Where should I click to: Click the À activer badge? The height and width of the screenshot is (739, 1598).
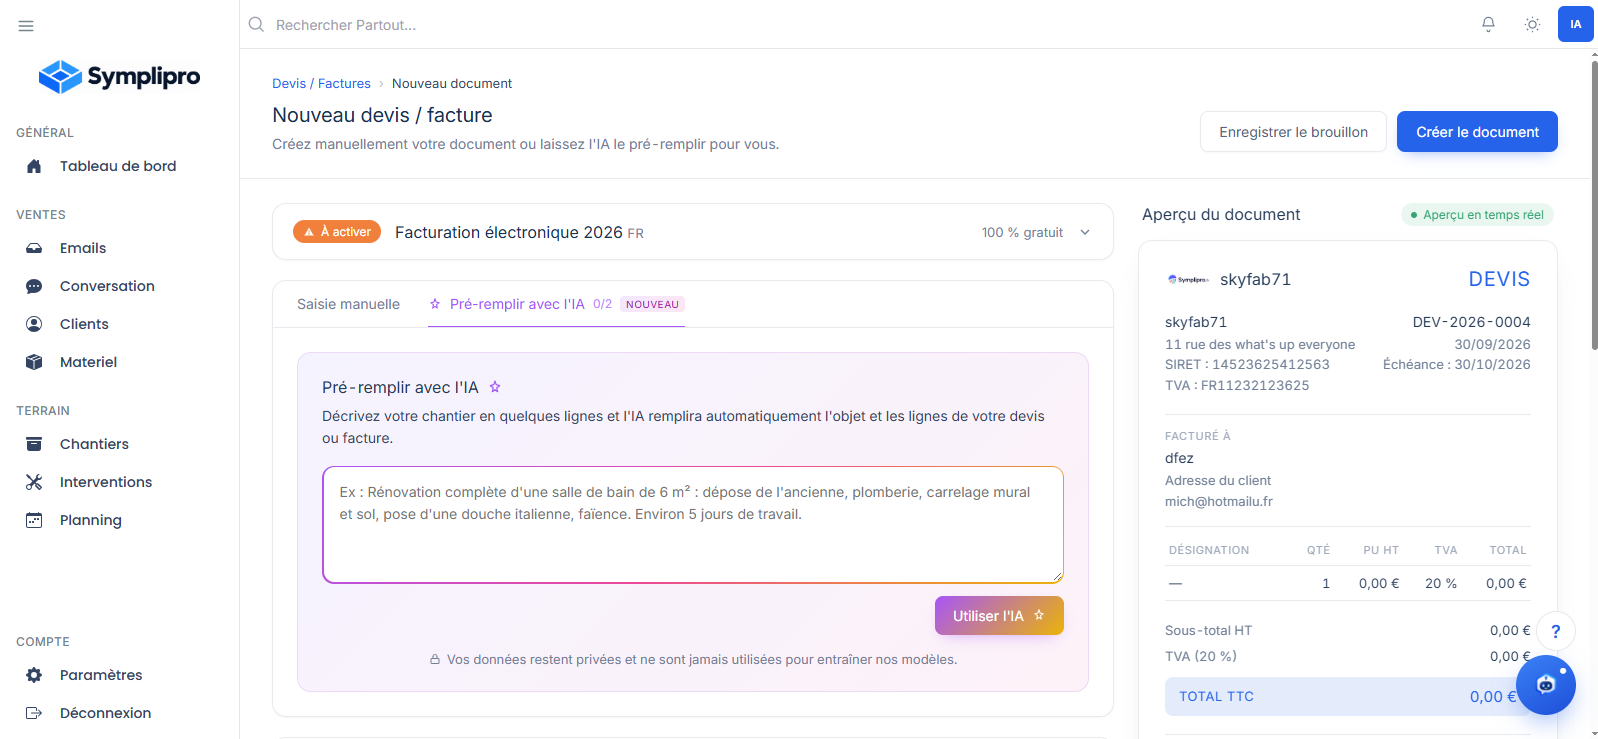click(337, 232)
